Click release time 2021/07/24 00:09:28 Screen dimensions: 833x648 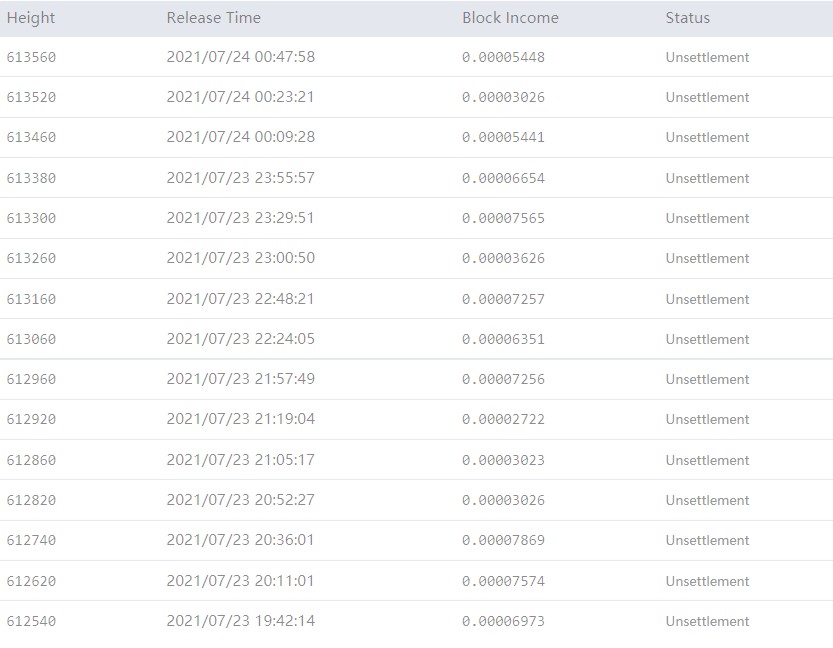(x=241, y=137)
